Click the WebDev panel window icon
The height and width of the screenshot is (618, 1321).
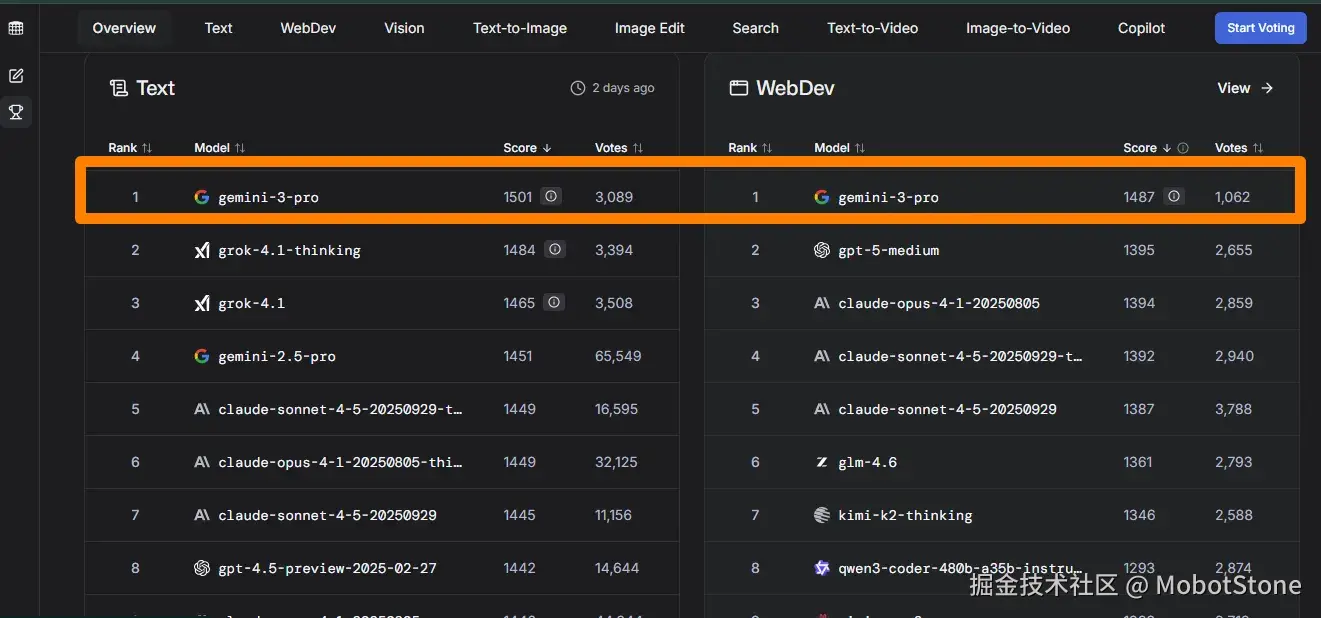(738, 88)
